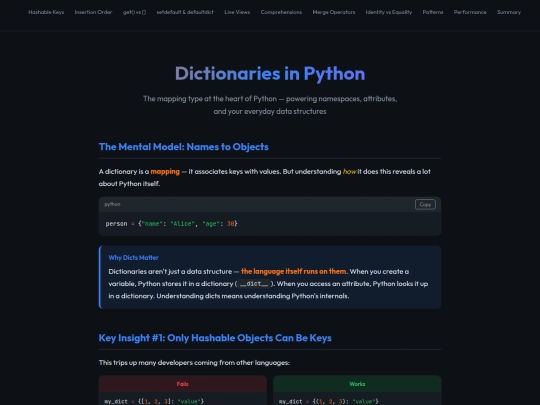Click The Mental Model: Names to Objects heading

point(184,147)
